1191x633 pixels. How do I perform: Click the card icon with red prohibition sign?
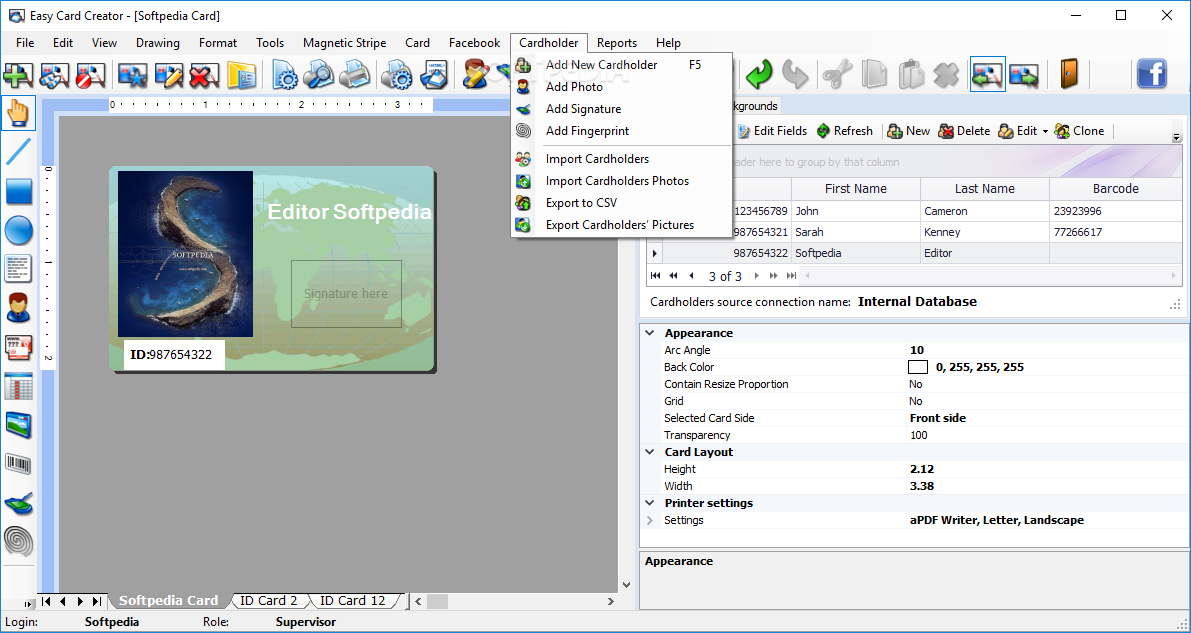pyautogui.click(x=90, y=74)
